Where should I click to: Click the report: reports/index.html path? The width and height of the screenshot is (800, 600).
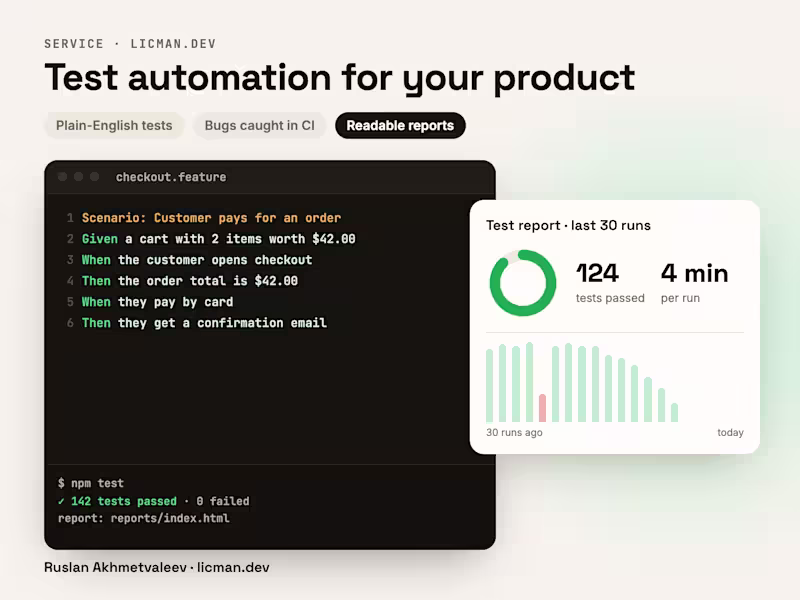[143, 518]
